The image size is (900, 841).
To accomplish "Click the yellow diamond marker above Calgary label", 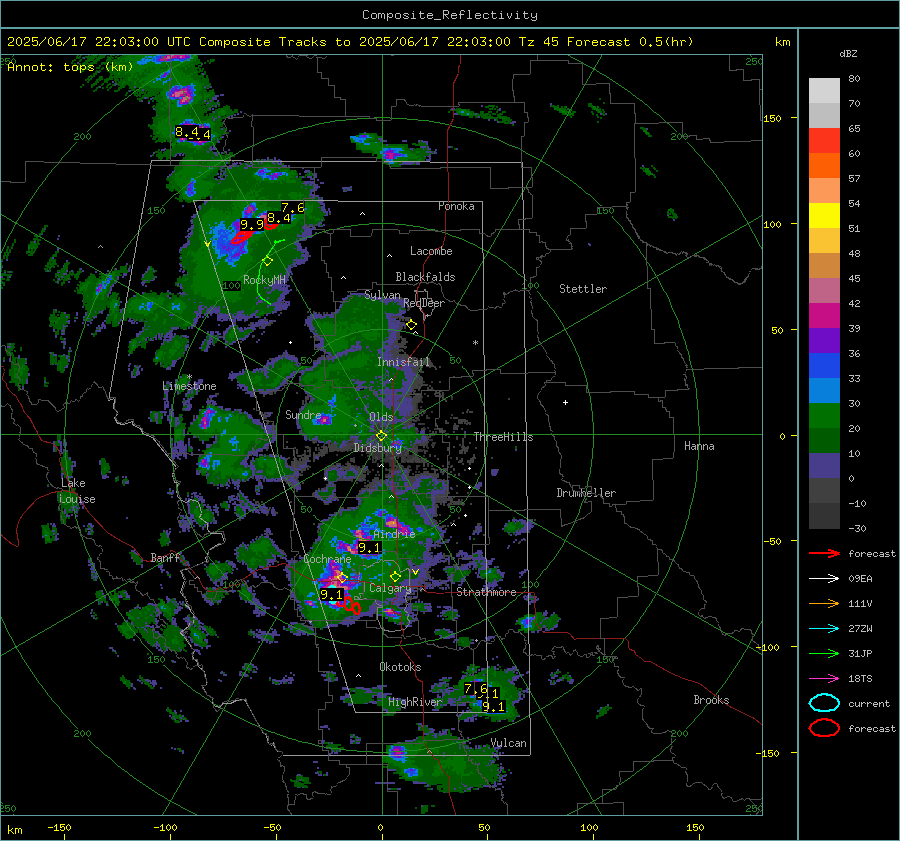I will [395, 576].
